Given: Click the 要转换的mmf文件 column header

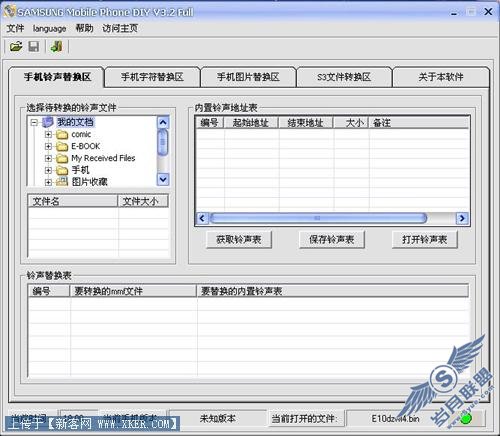Looking at the screenshot, I should click(x=133, y=291).
